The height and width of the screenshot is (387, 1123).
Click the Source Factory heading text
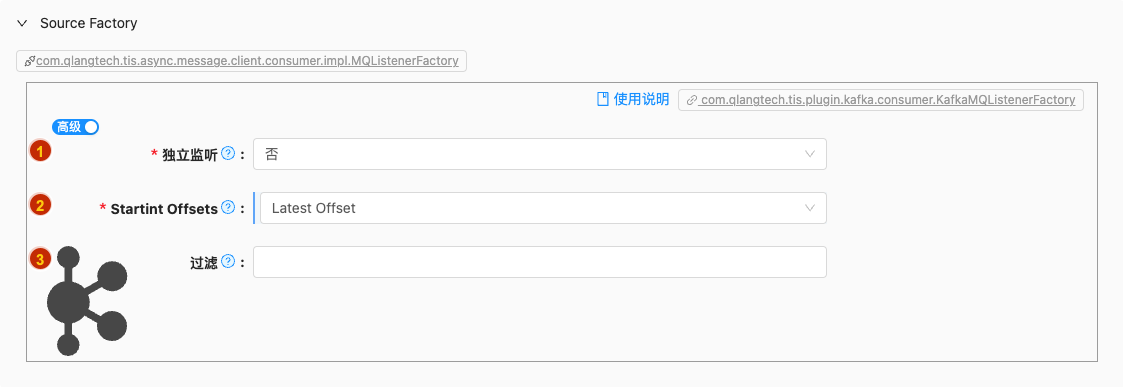(x=89, y=23)
